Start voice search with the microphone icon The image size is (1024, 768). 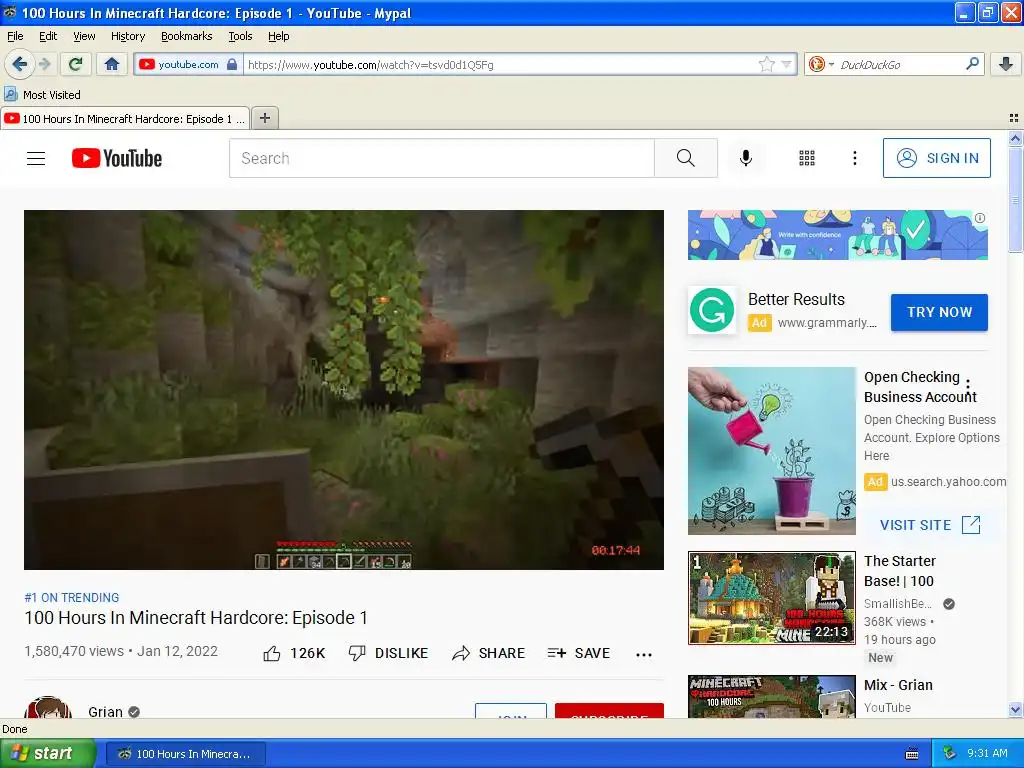pos(746,158)
